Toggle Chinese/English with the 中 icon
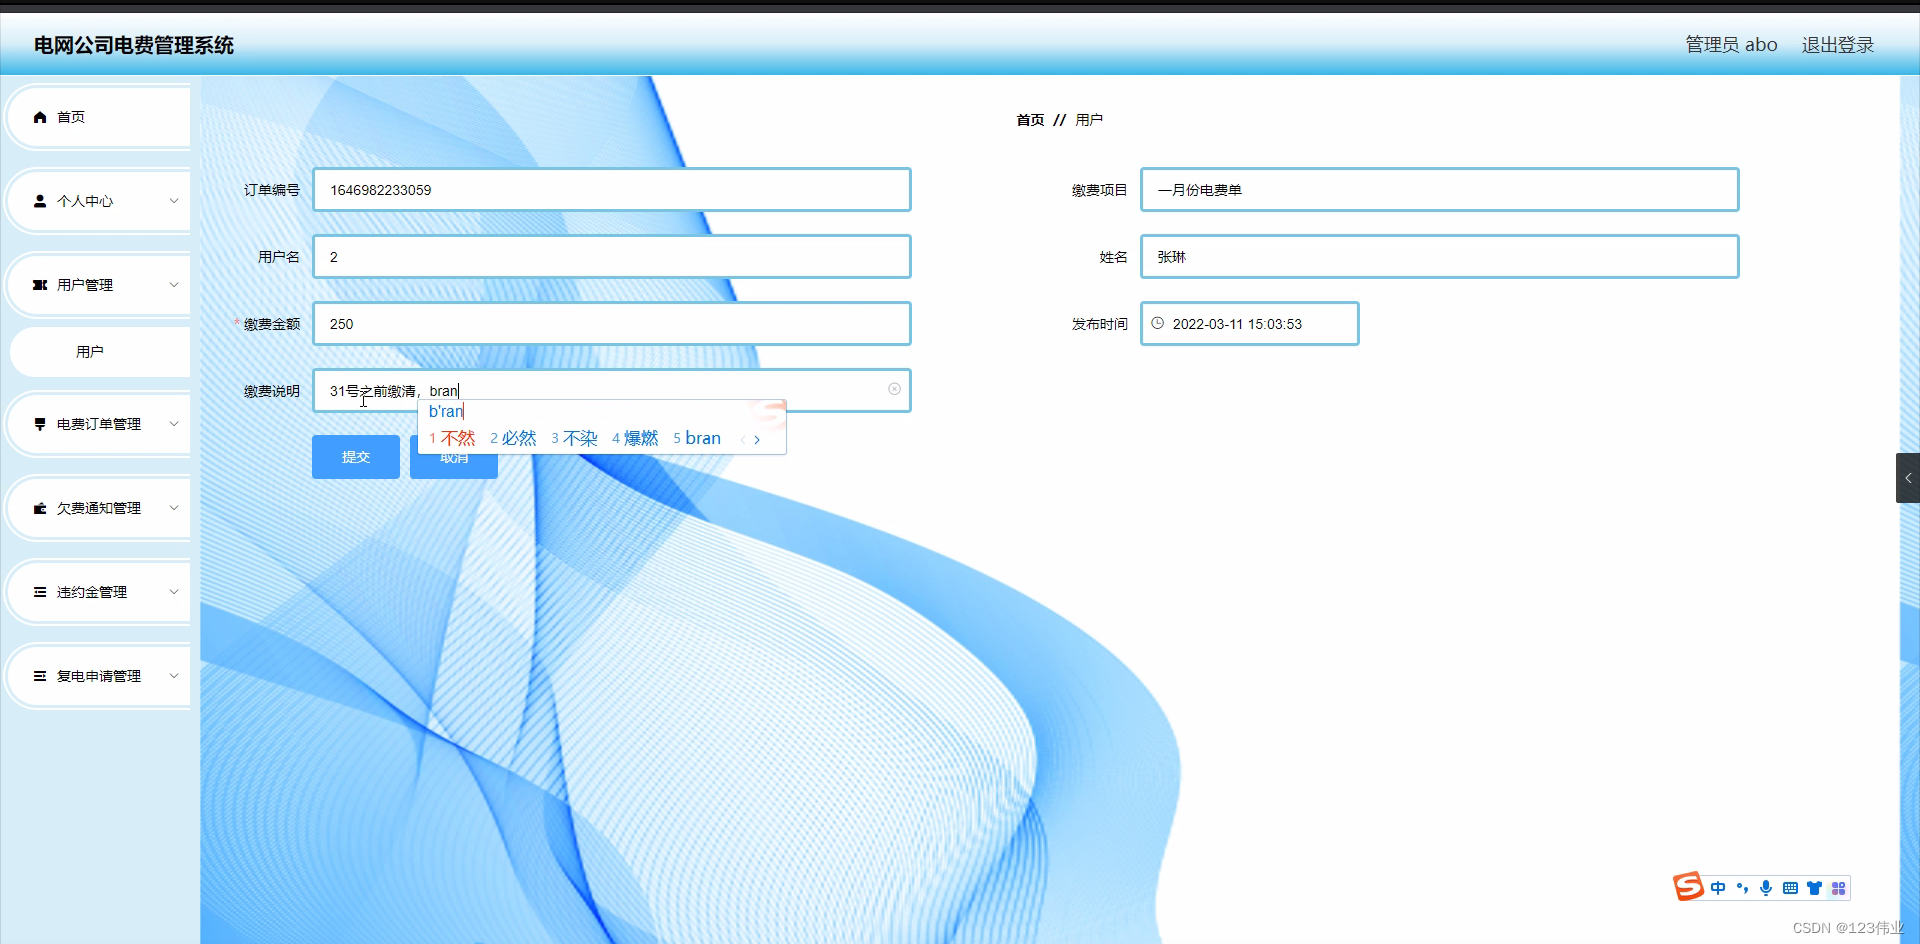This screenshot has width=1920, height=944. (1718, 888)
